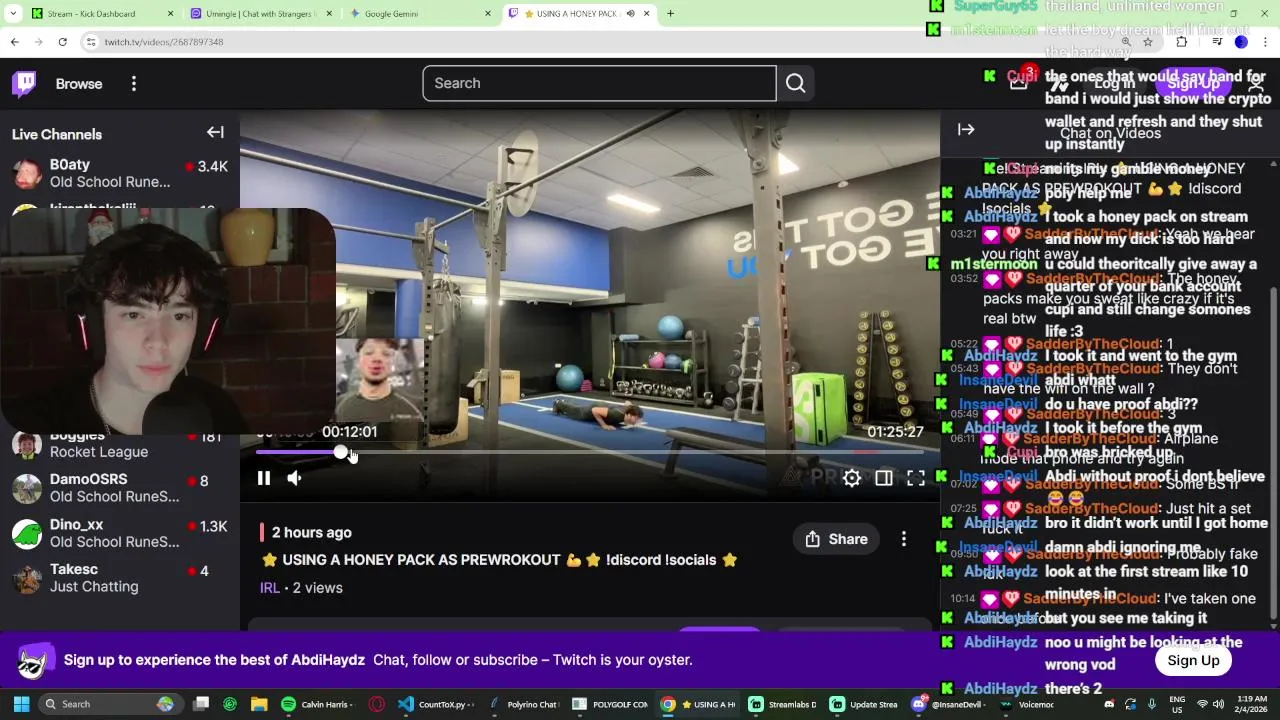Image resolution: width=1280 pixels, height=720 pixels.
Task: Open the Takesc Just Chatting channel
Action: coord(120,578)
